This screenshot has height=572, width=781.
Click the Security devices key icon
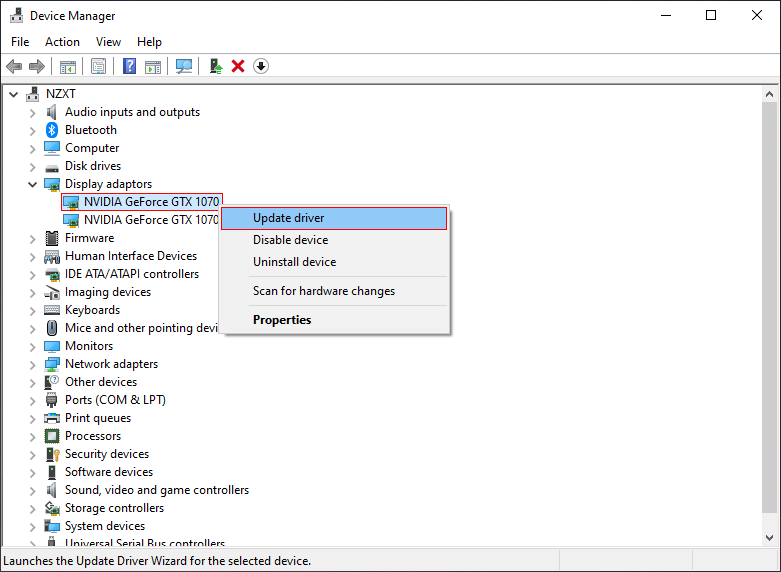click(52, 454)
